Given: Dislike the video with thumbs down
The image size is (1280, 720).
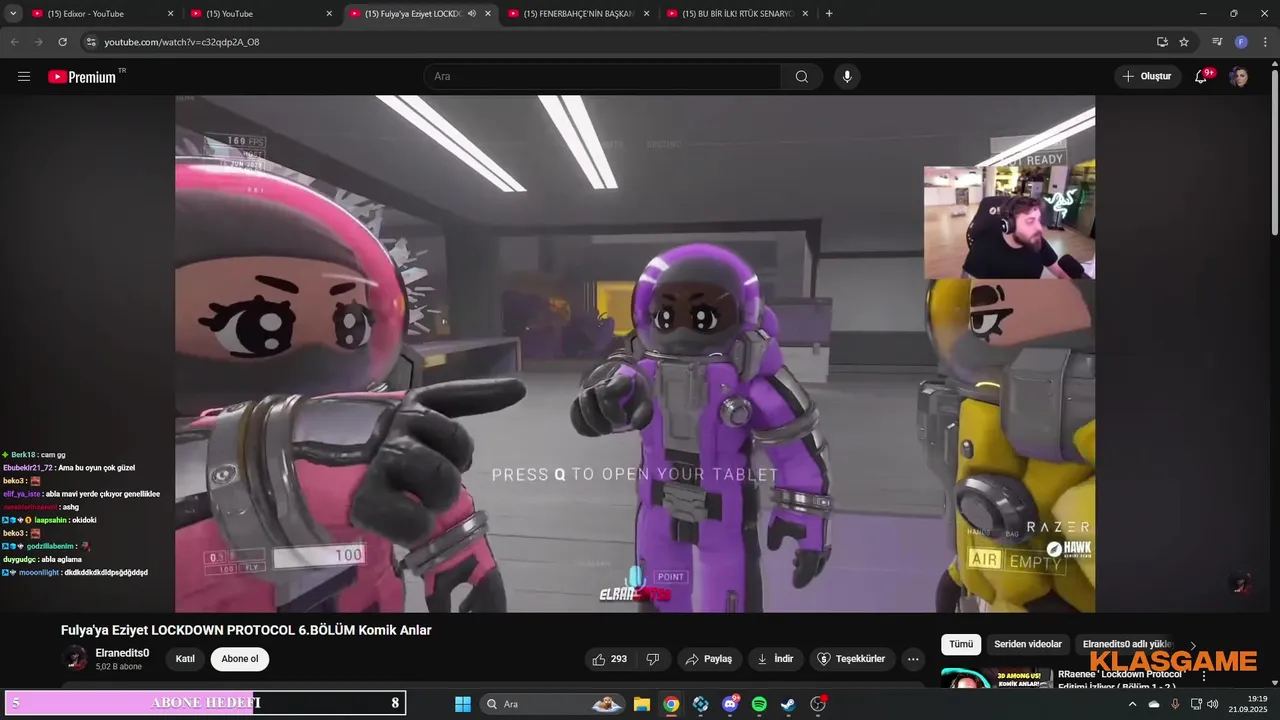Looking at the screenshot, I should [653, 659].
